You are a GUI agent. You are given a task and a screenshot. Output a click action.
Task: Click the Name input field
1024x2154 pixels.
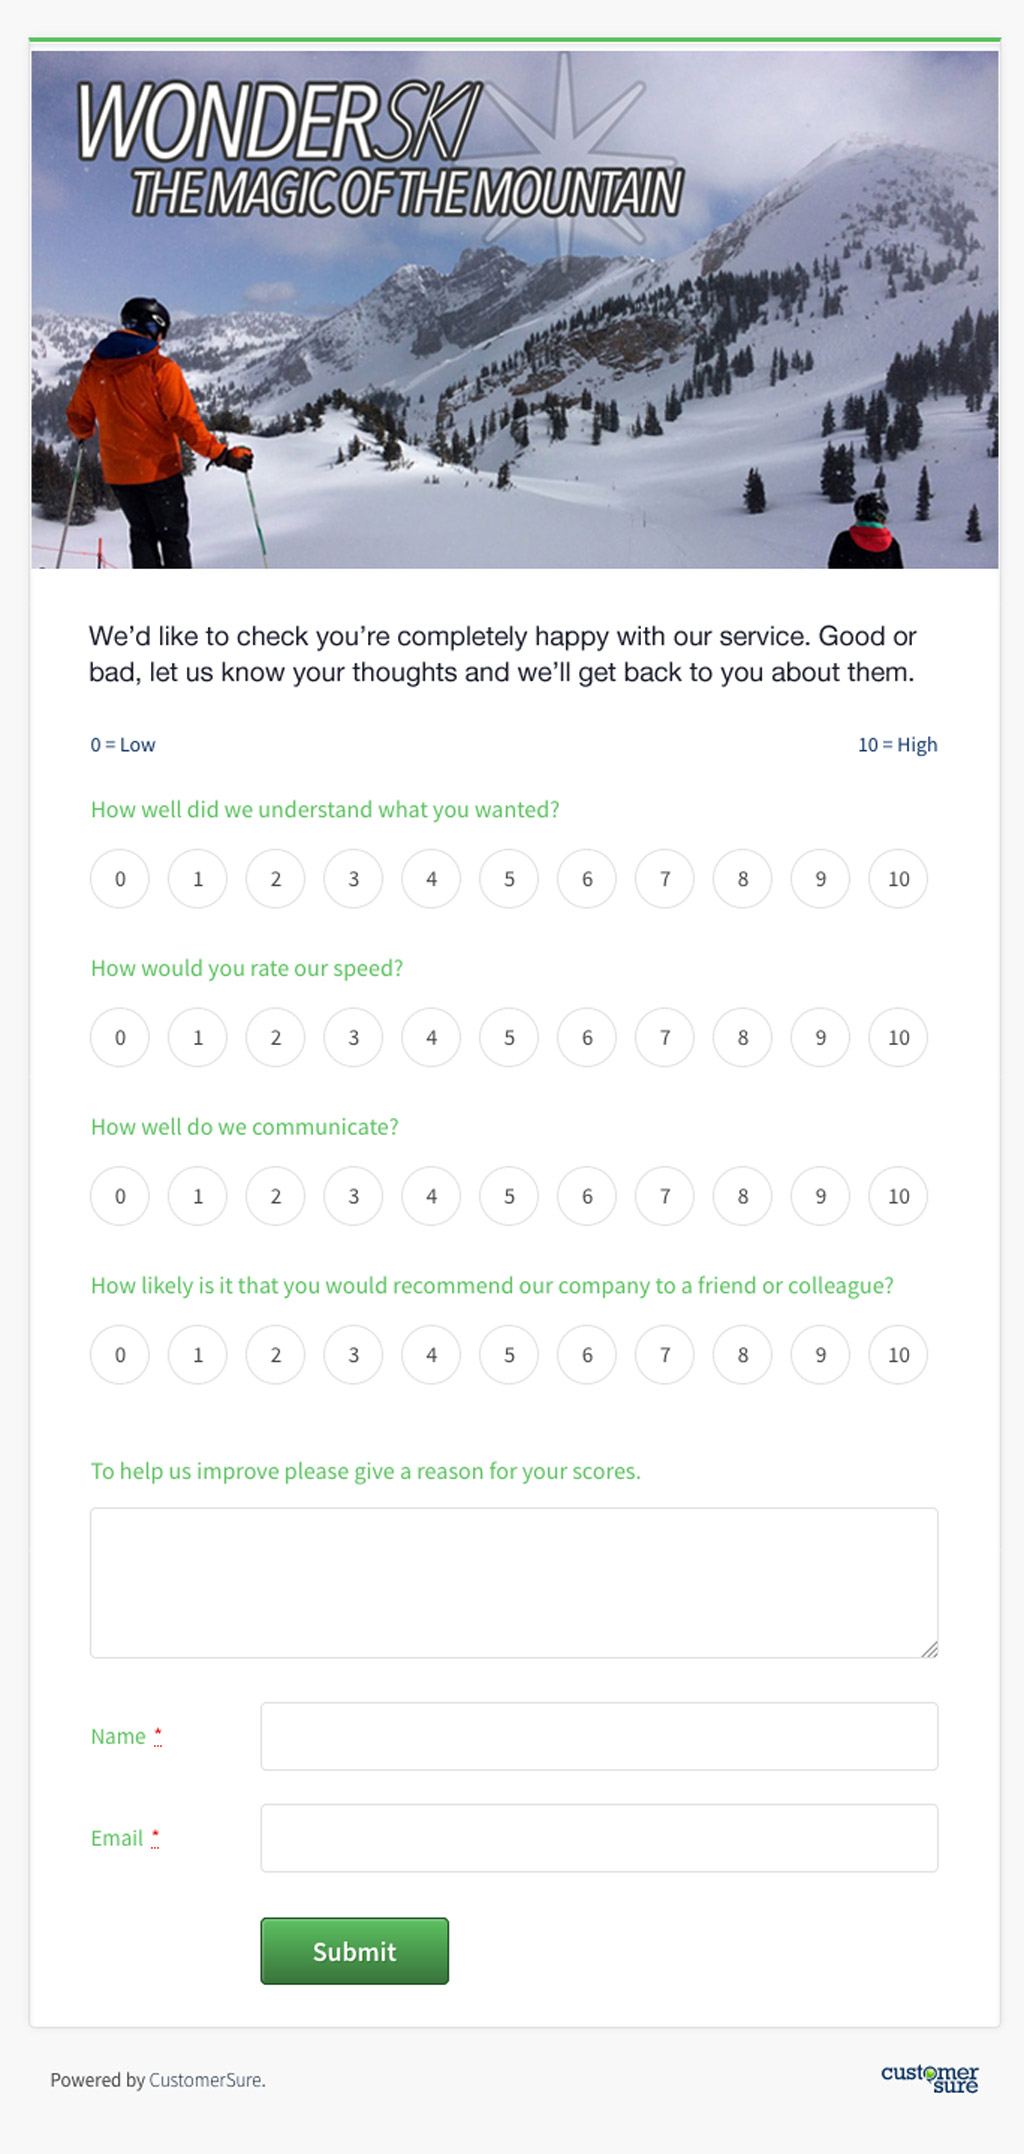[x=598, y=1736]
